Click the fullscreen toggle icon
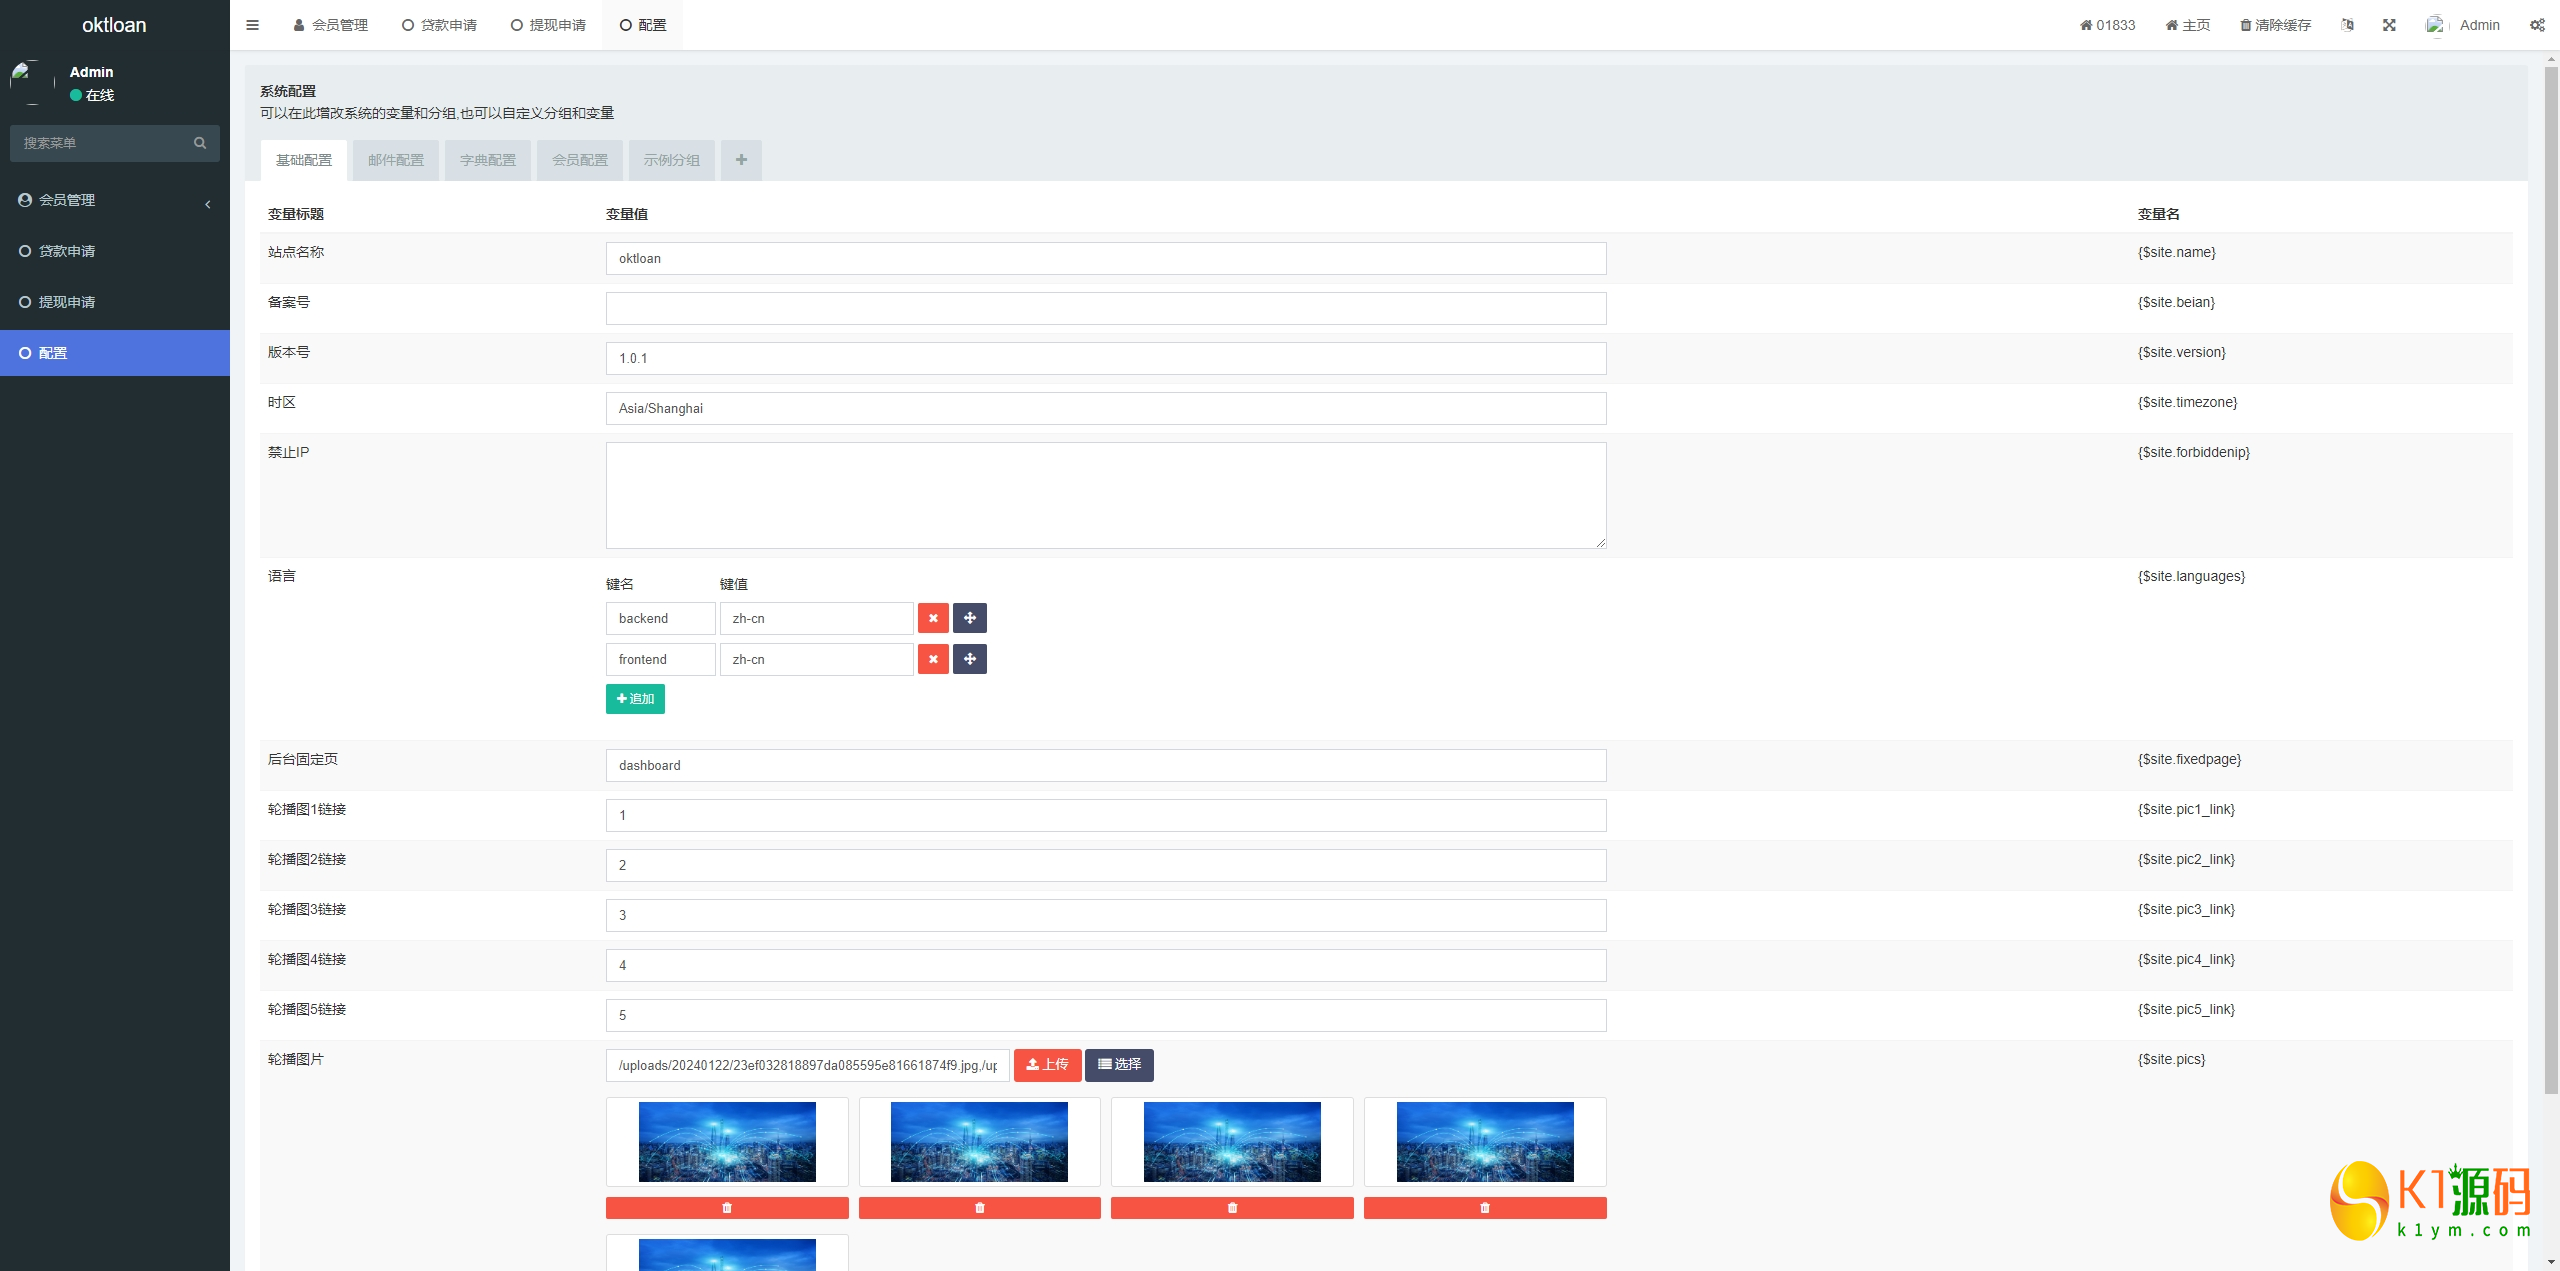Viewport: 2560px width, 1271px height. [2389, 25]
